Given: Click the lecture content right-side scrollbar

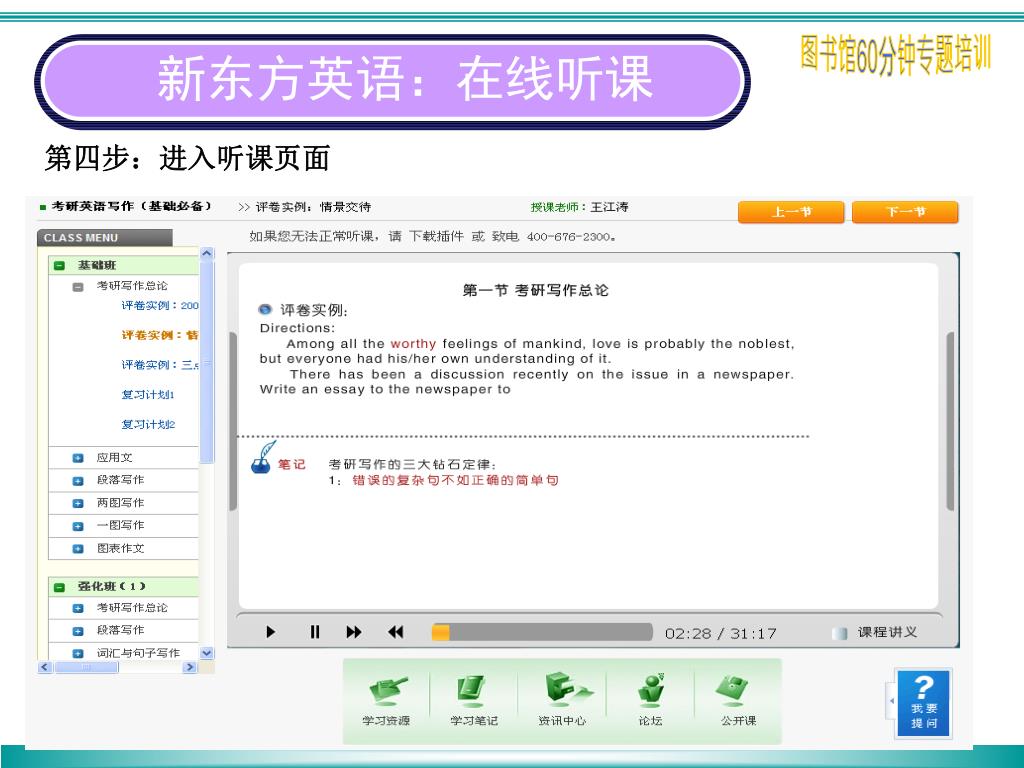Looking at the screenshot, I should tap(950, 421).
